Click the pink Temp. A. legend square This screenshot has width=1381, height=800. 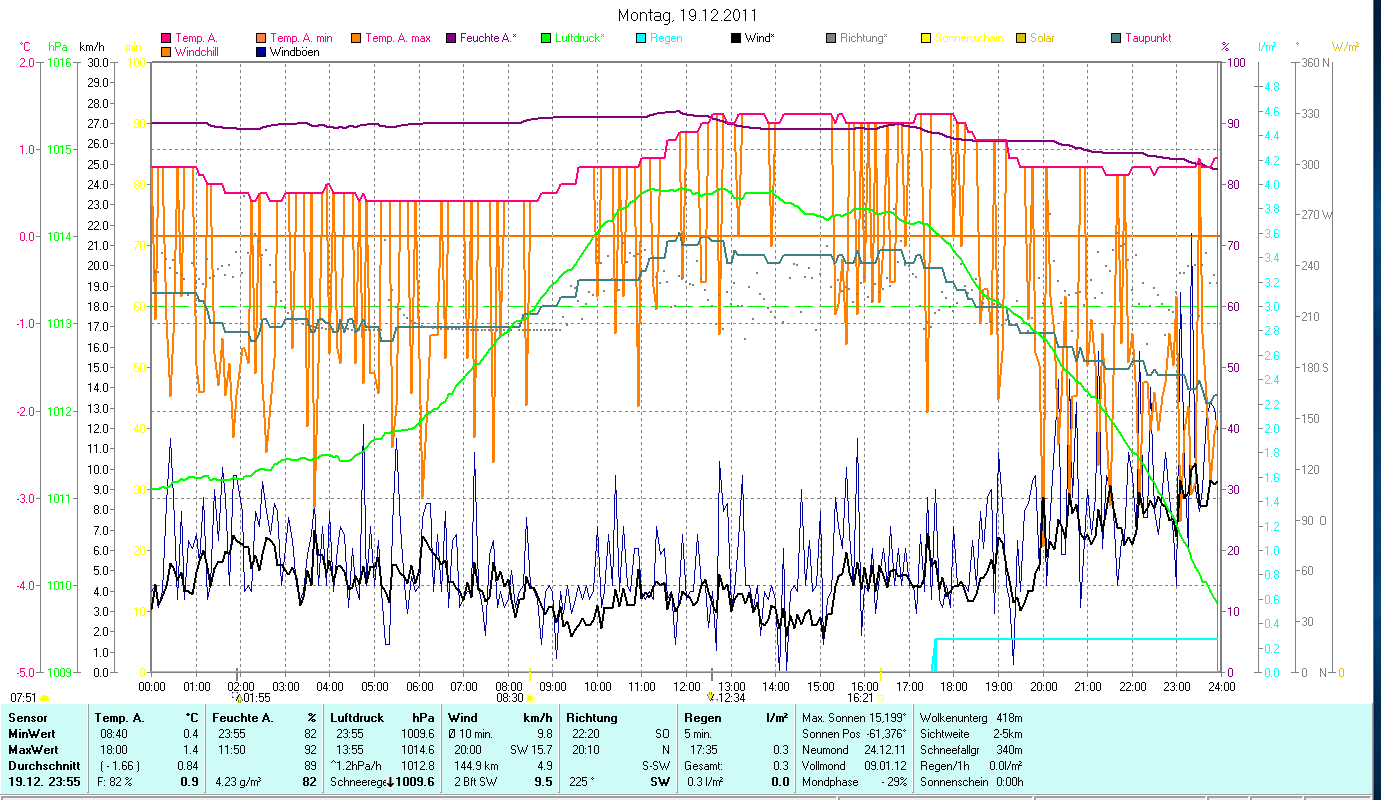click(166, 39)
